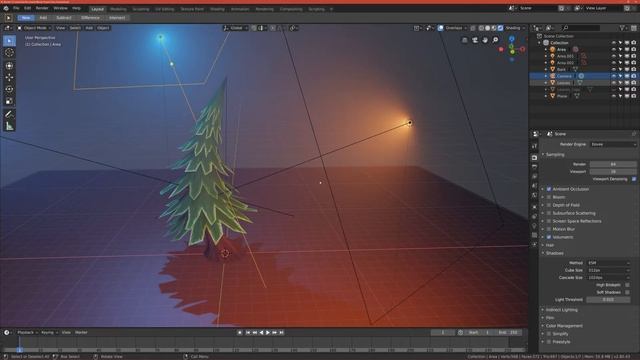
Task: Open the Object properties tab icon
Action: 535,207
